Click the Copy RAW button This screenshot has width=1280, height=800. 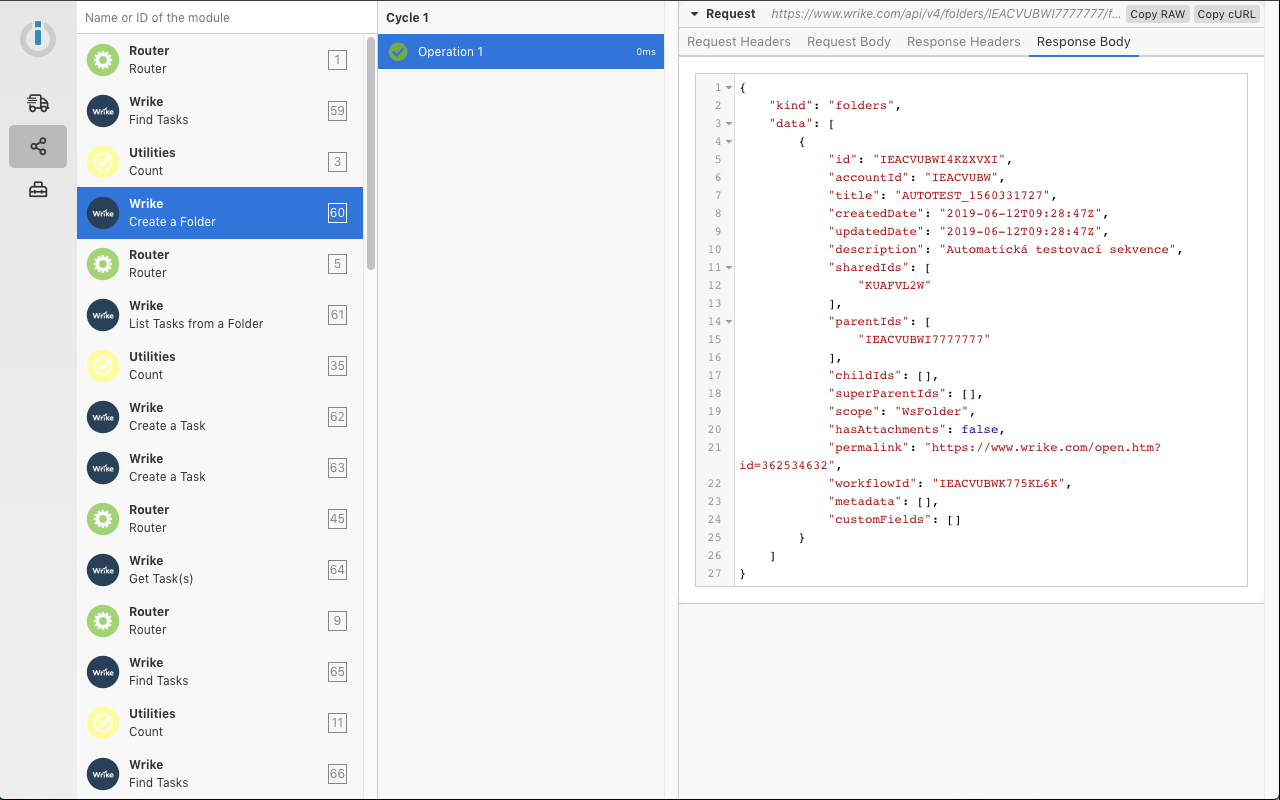[1158, 14]
